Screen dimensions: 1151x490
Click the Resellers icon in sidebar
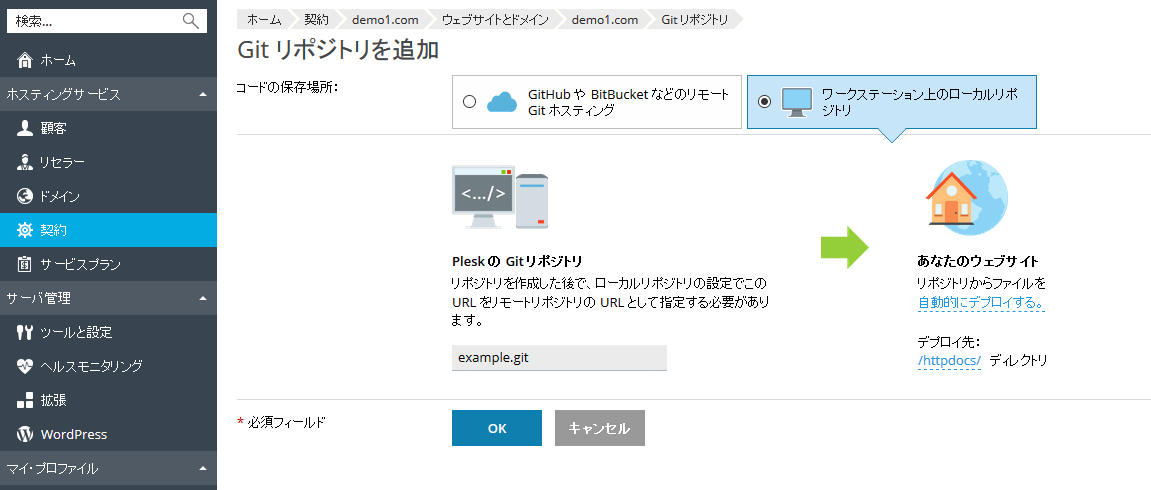tap(26, 162)
